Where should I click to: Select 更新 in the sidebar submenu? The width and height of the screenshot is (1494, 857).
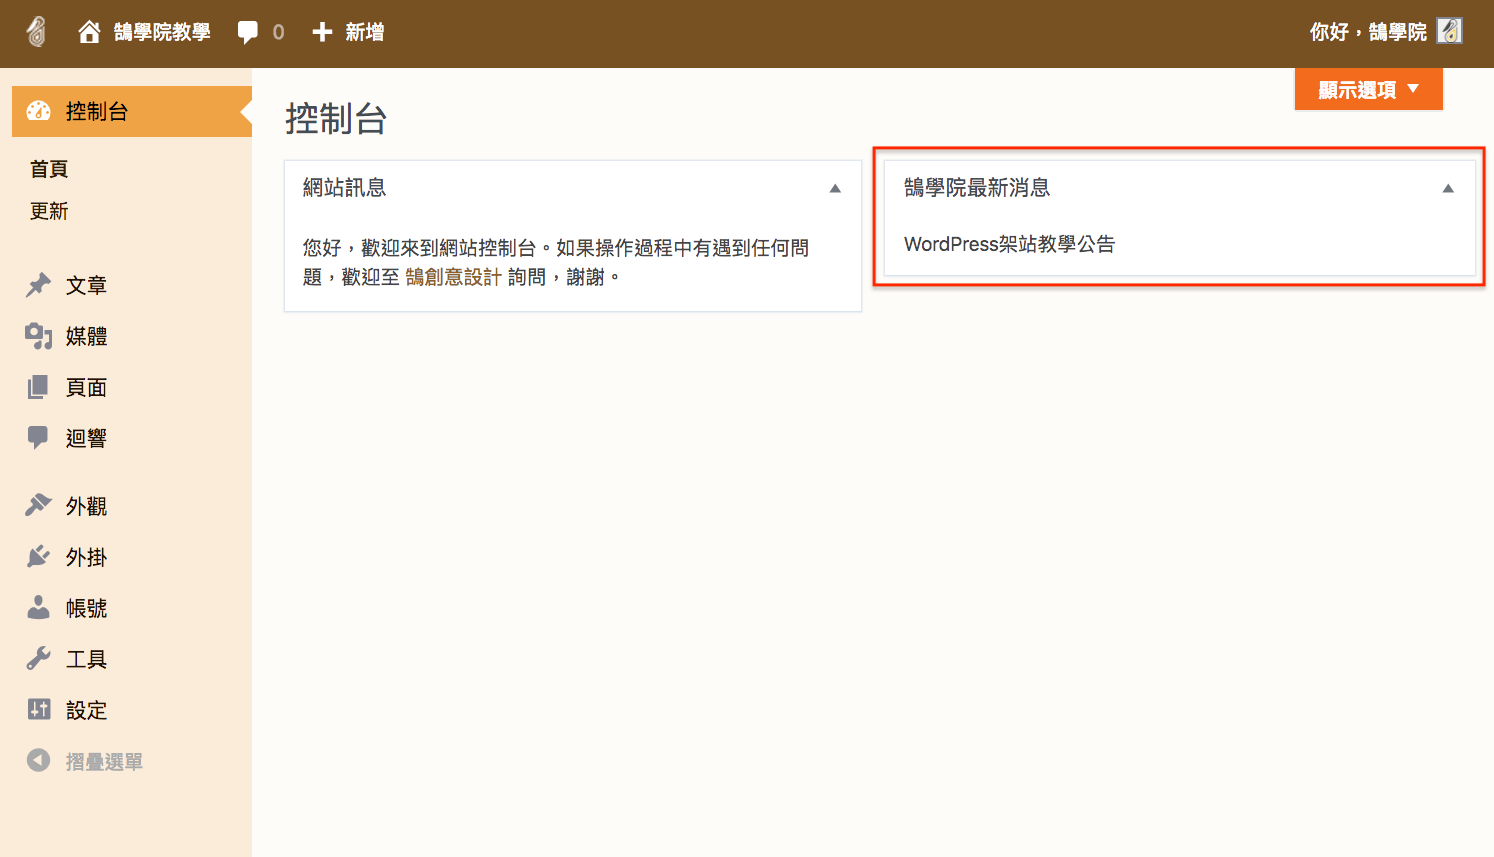(49, 211)
